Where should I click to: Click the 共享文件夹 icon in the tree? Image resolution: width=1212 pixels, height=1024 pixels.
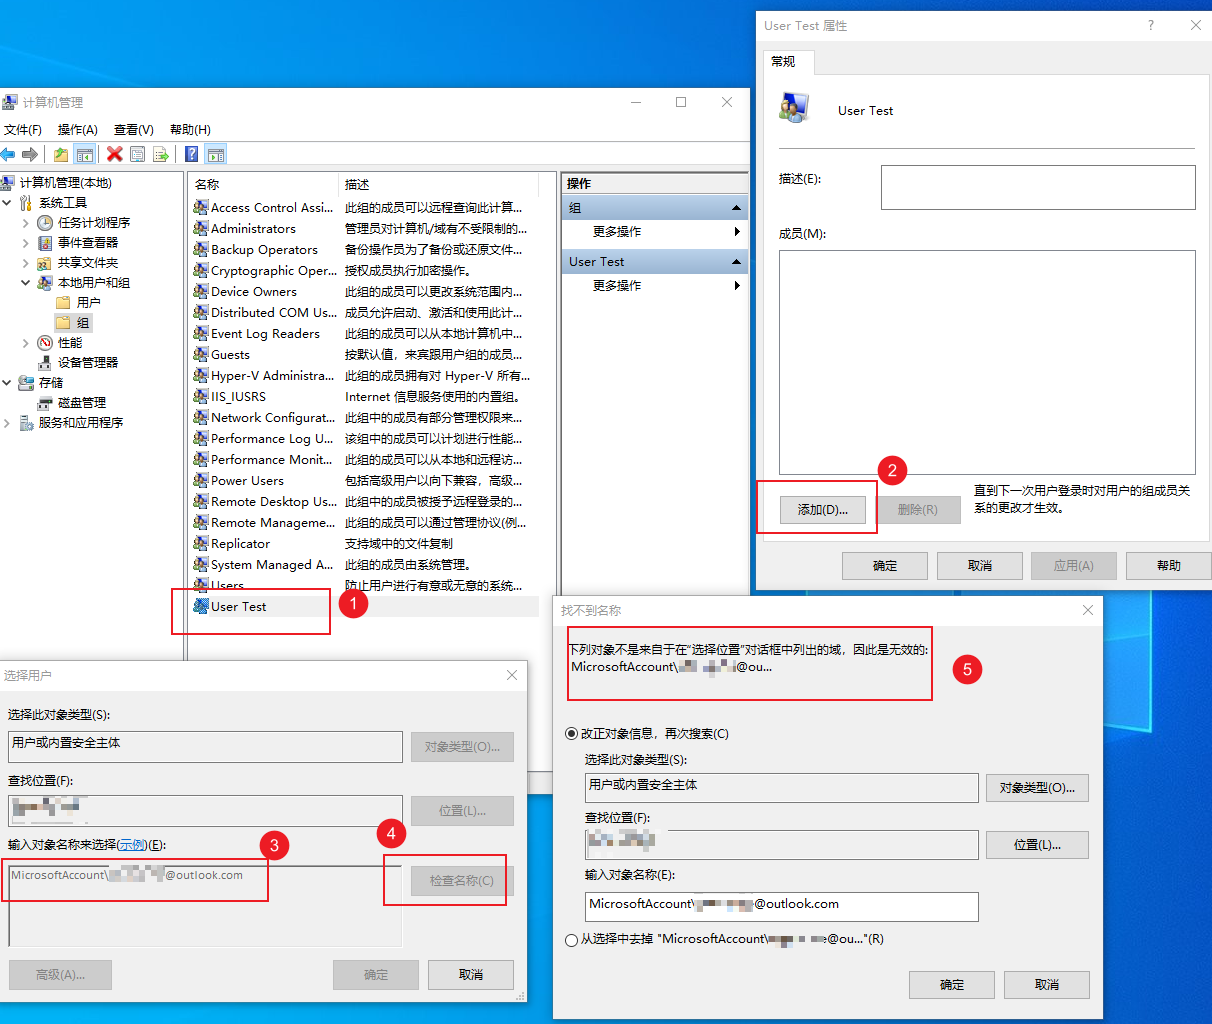click(45, 263)
